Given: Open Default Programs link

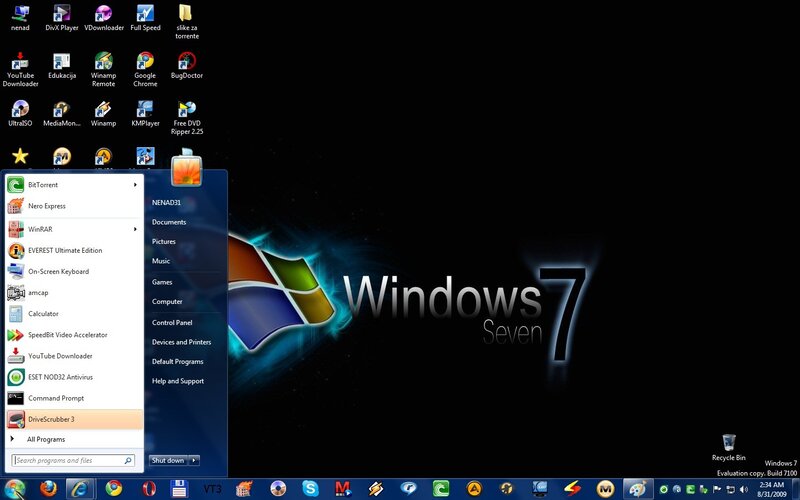Looking at the screenshot, I should pyautogui.click(x=178, y=361).
